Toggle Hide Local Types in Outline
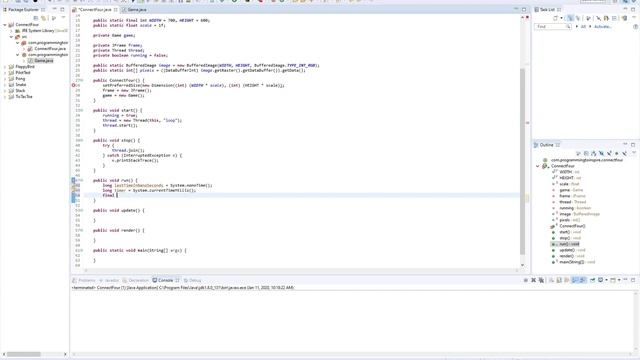 click(624, 153)
